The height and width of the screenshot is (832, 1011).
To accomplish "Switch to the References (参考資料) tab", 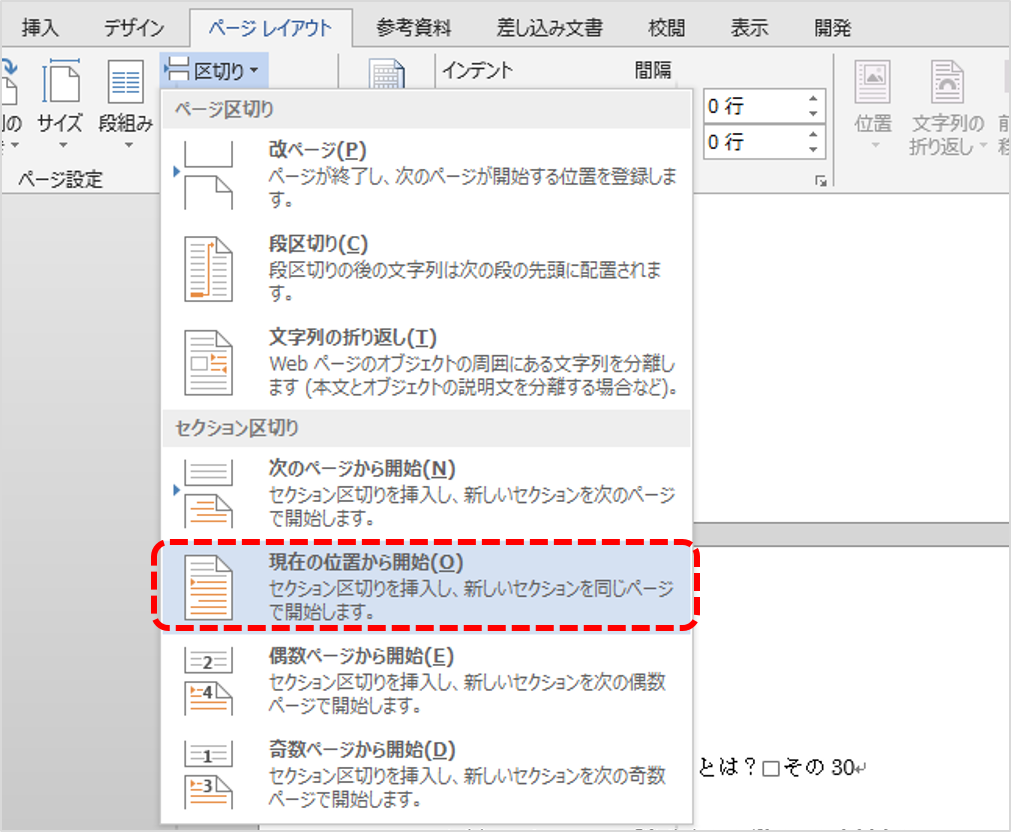I will point(413,27).
